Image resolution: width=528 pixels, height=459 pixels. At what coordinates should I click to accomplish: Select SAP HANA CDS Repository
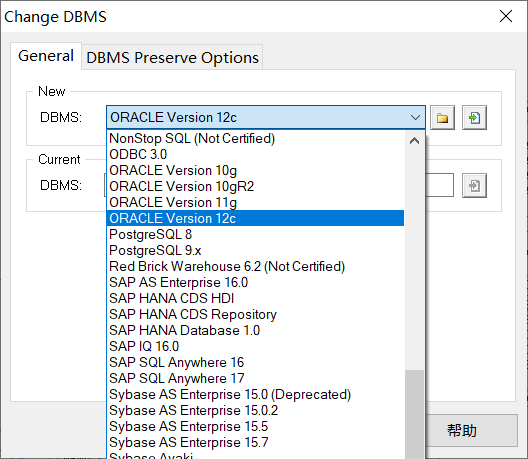pyautogui.click(x=255, y=314)
